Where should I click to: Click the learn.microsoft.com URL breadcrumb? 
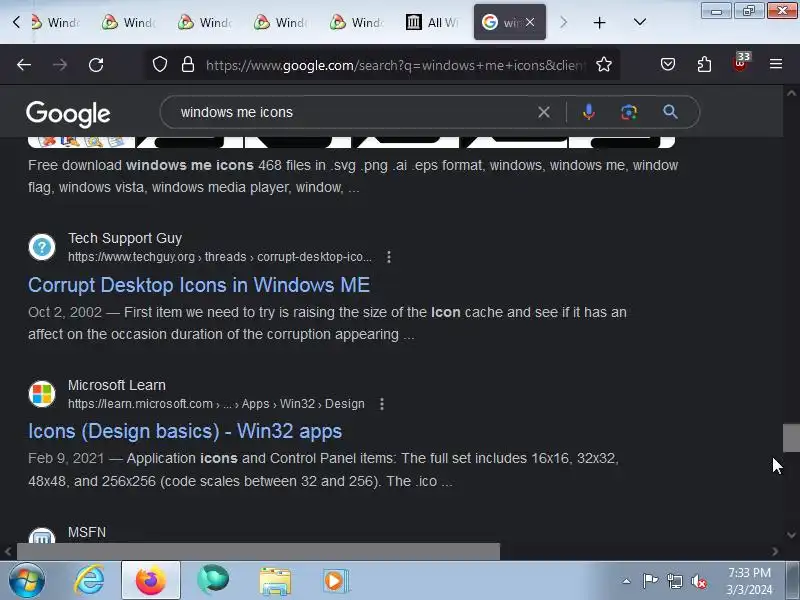click(216, 404)
